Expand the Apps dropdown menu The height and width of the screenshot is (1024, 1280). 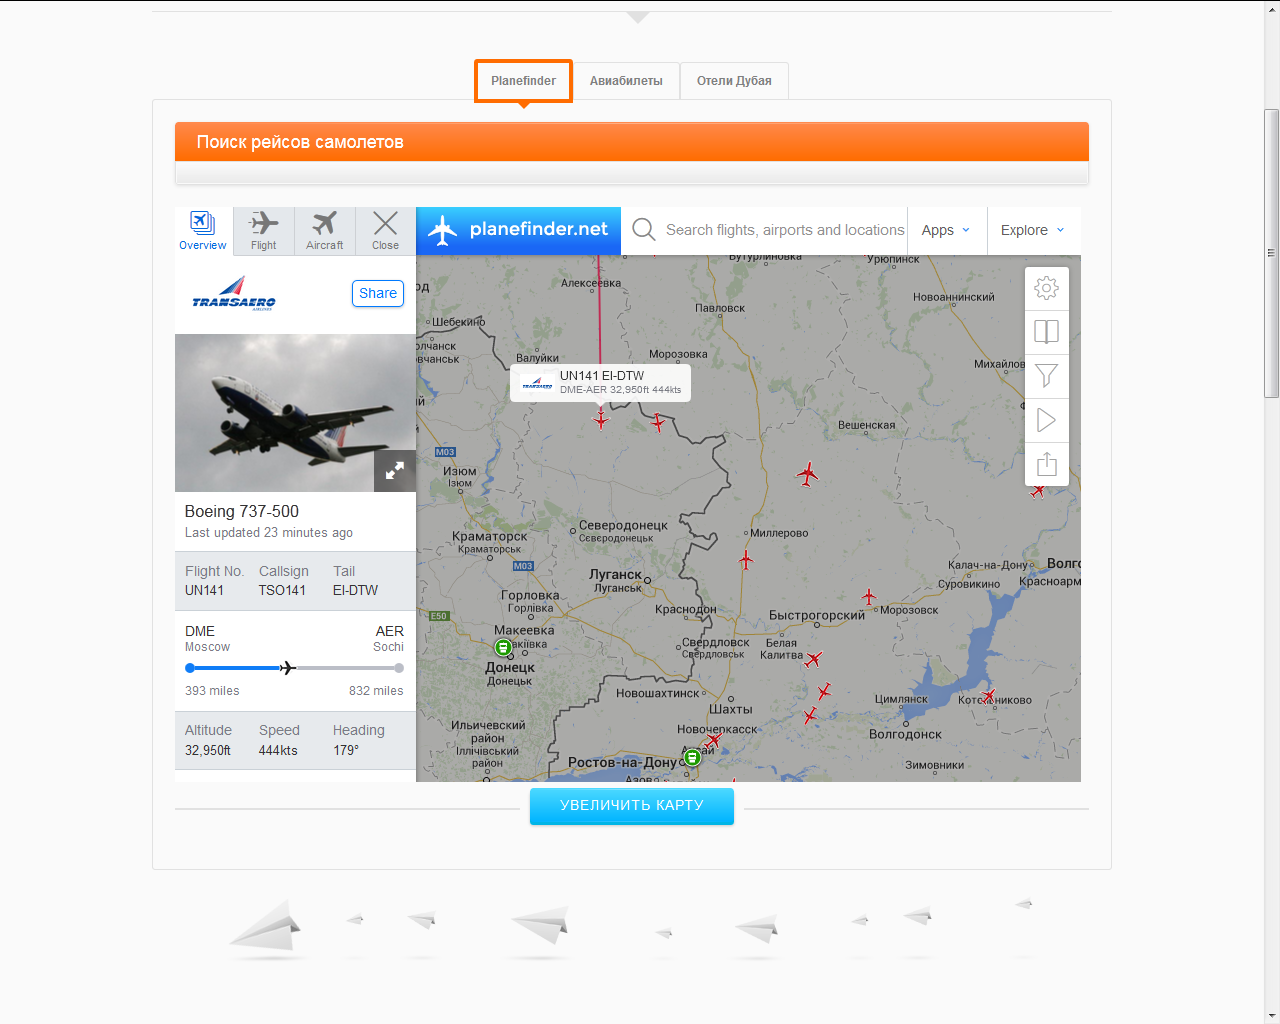tap(946, 230)
